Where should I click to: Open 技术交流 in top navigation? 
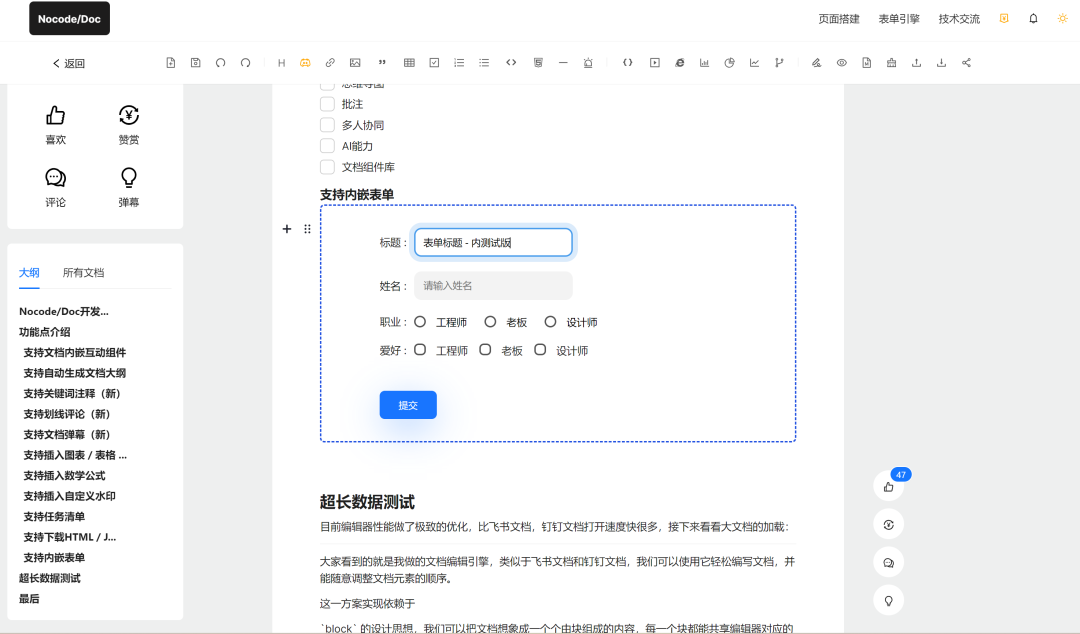click(x=959, y=19)
